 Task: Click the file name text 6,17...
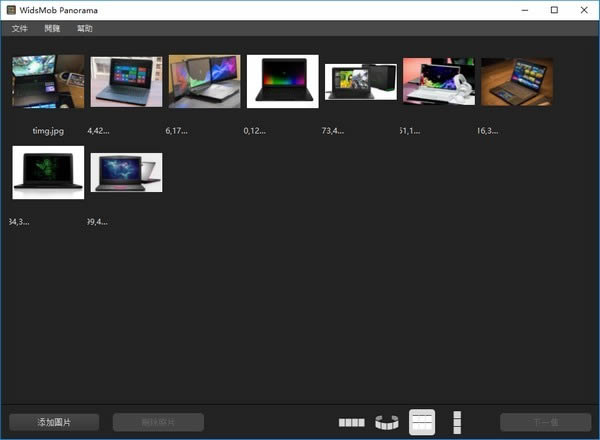coord(176,131)
